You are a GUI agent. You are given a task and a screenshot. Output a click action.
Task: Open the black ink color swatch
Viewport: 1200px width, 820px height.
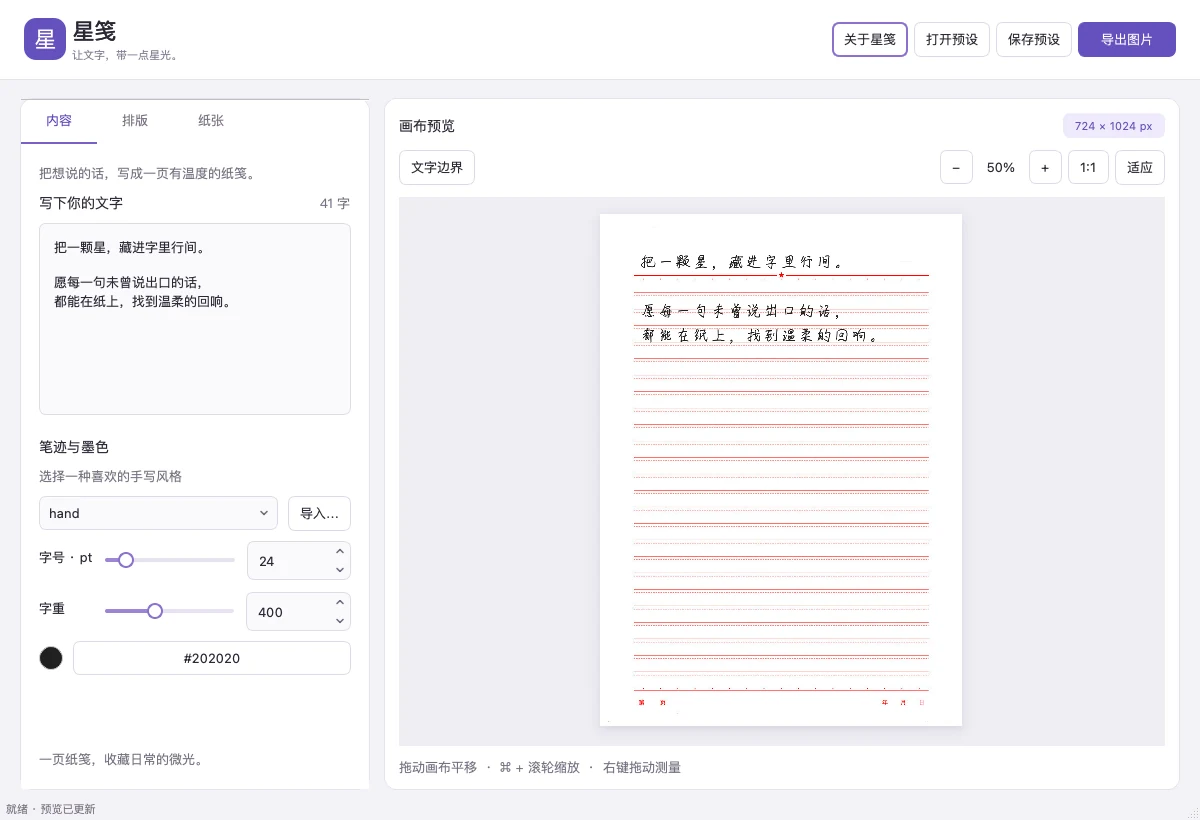(x=51, y=658)
